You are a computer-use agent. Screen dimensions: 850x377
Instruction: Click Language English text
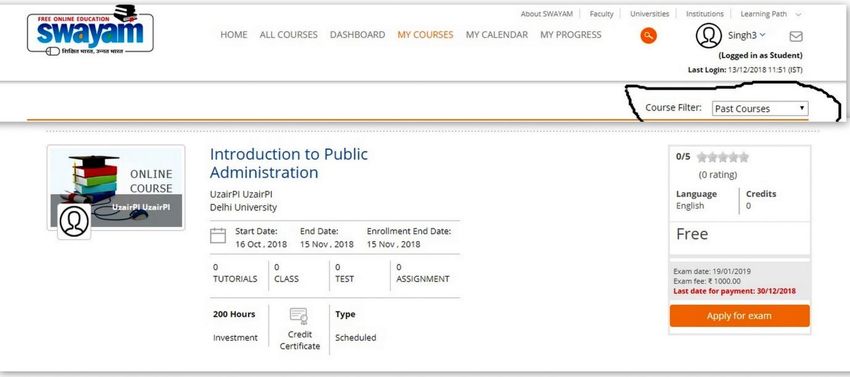696,200
